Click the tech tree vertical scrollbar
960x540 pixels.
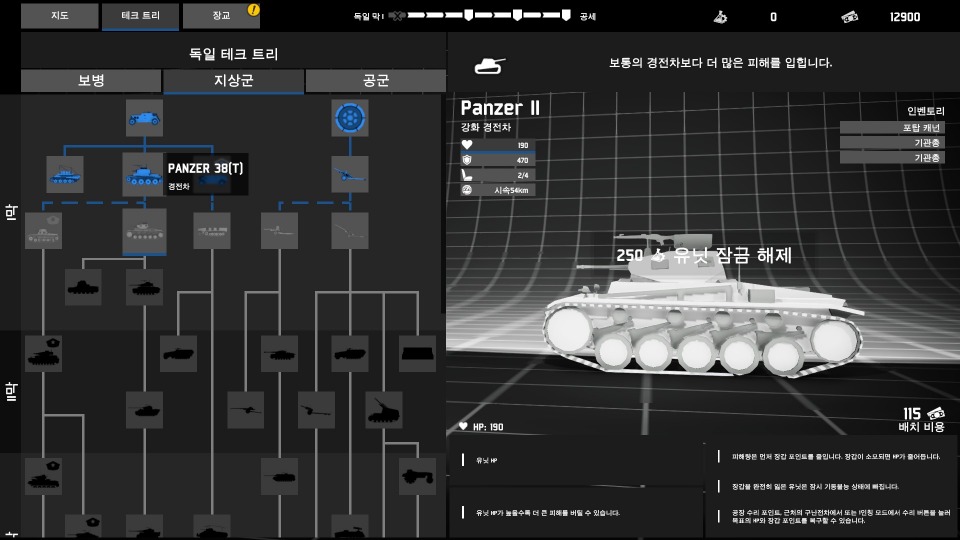(443, 204)
